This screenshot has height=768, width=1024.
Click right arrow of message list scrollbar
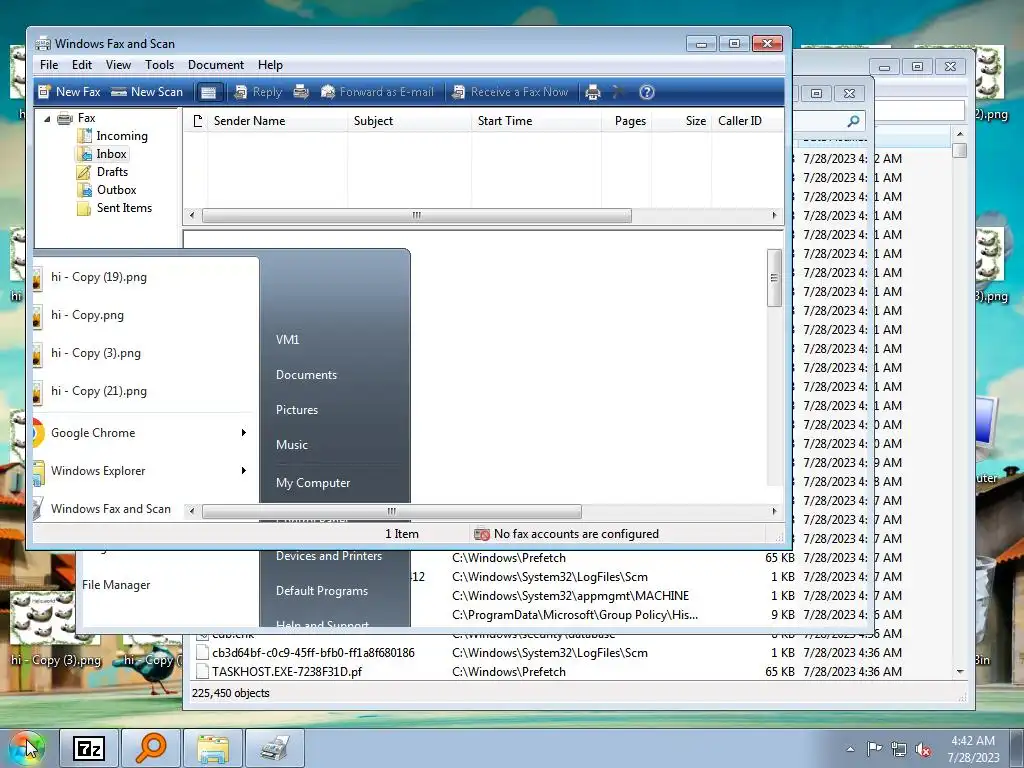tap(774, 216)
